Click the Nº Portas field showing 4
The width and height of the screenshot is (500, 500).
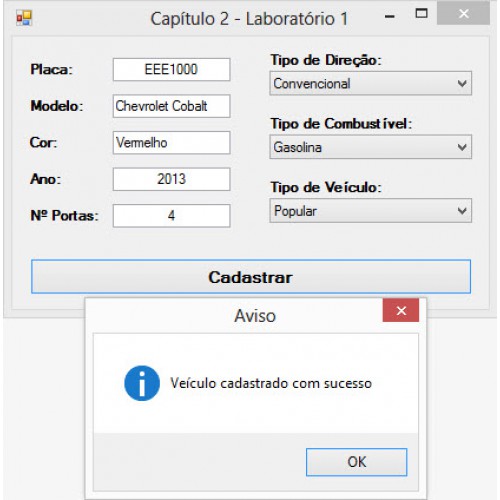click(171, 216)
